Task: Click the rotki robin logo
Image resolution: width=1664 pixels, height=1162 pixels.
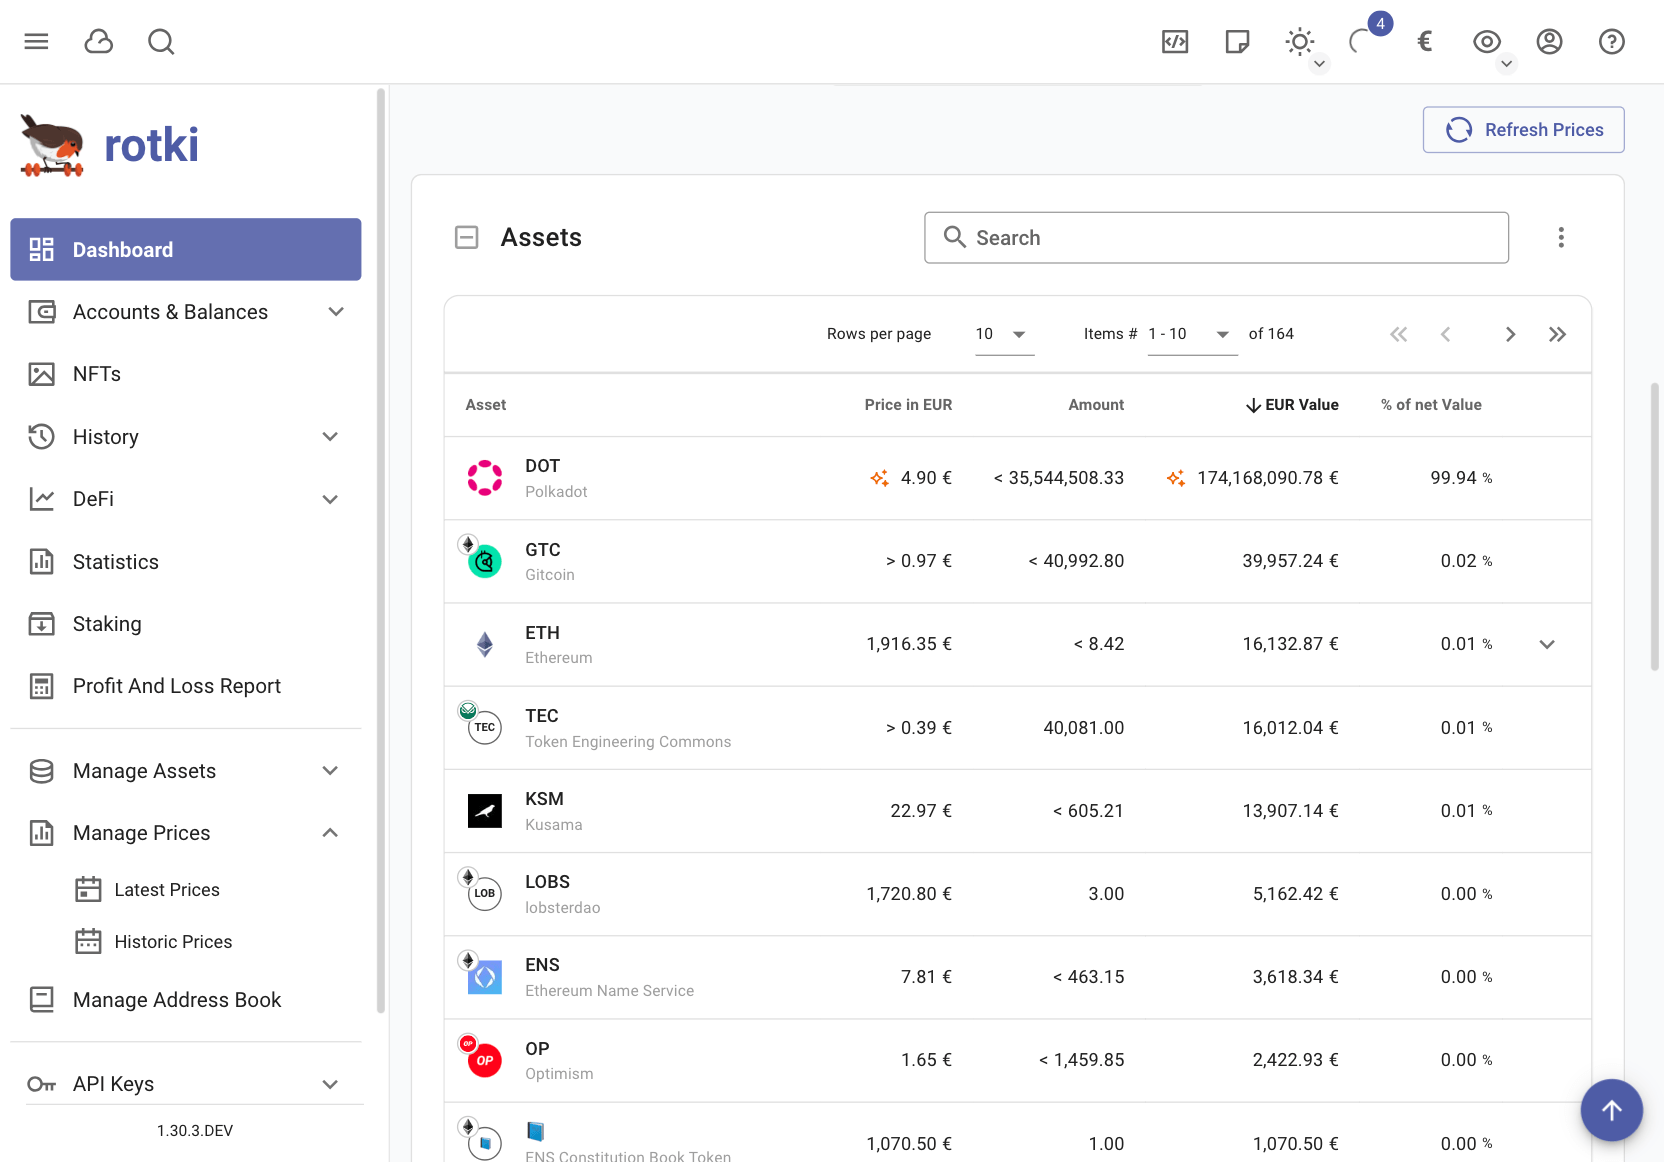Action: click(x=52, y=146)
